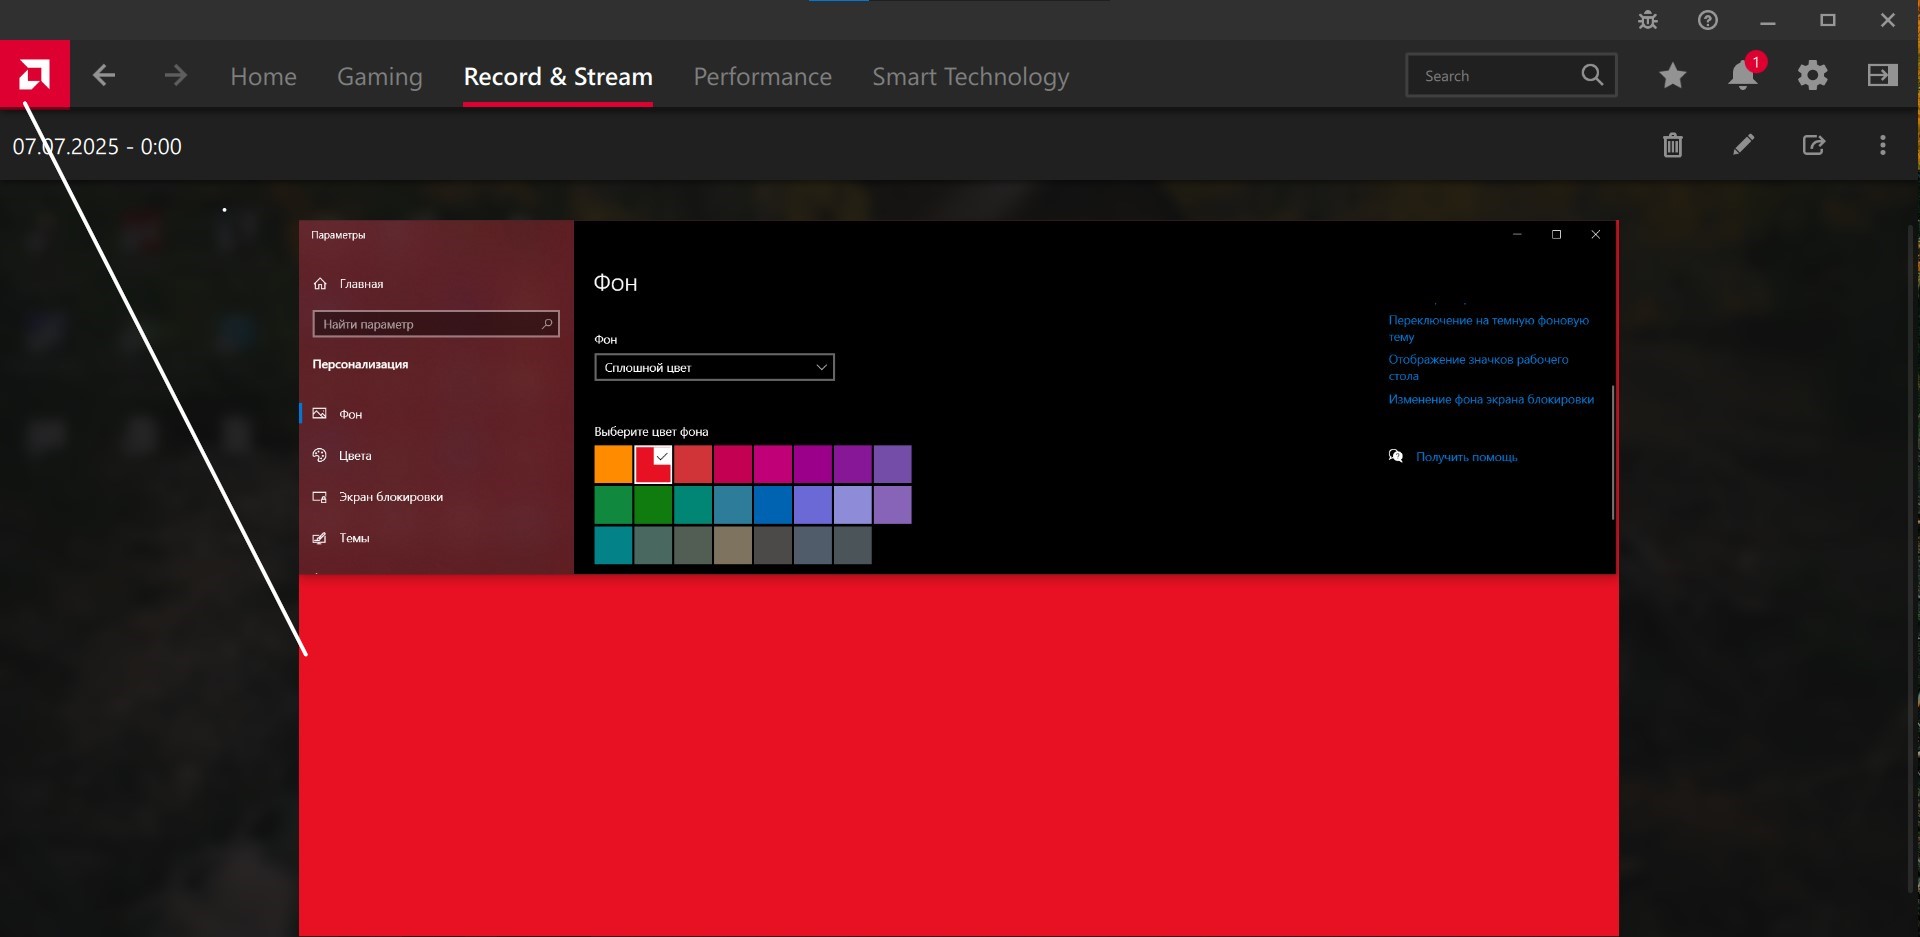The image size is (1920, 937).
Task: Click the Найти параметр search box
Action: (436, 324)
